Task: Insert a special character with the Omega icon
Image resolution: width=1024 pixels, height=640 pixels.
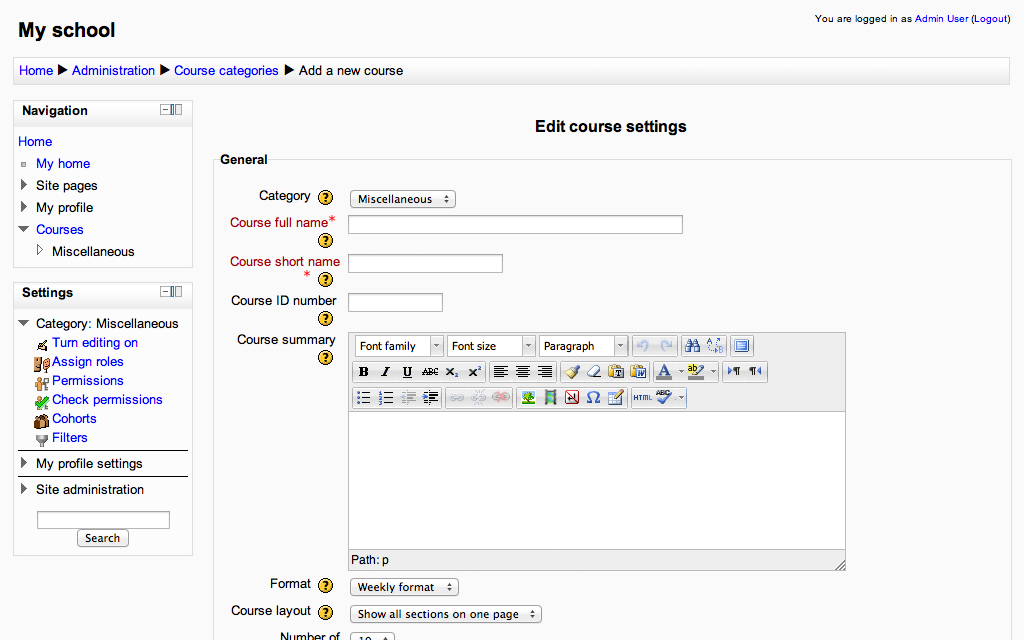Action: 593,398
